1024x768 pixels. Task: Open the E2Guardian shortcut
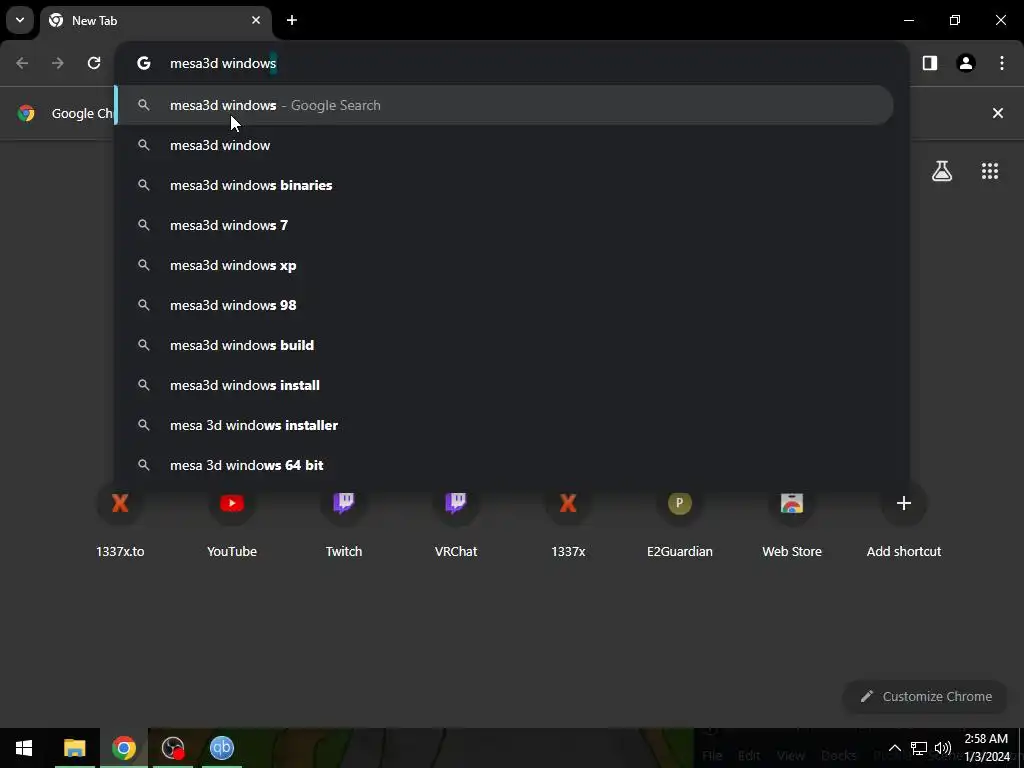click(x=680, y=522)
